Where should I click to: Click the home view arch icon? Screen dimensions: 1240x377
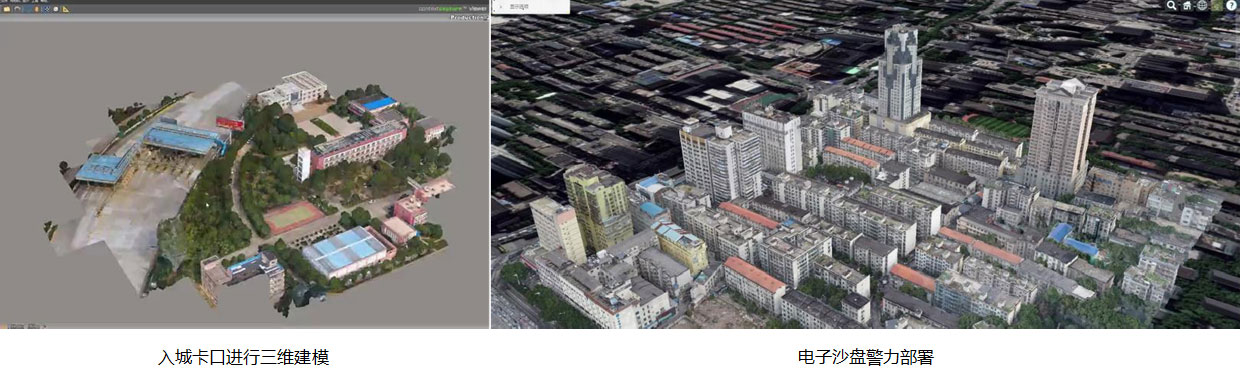tap(17, 9)
